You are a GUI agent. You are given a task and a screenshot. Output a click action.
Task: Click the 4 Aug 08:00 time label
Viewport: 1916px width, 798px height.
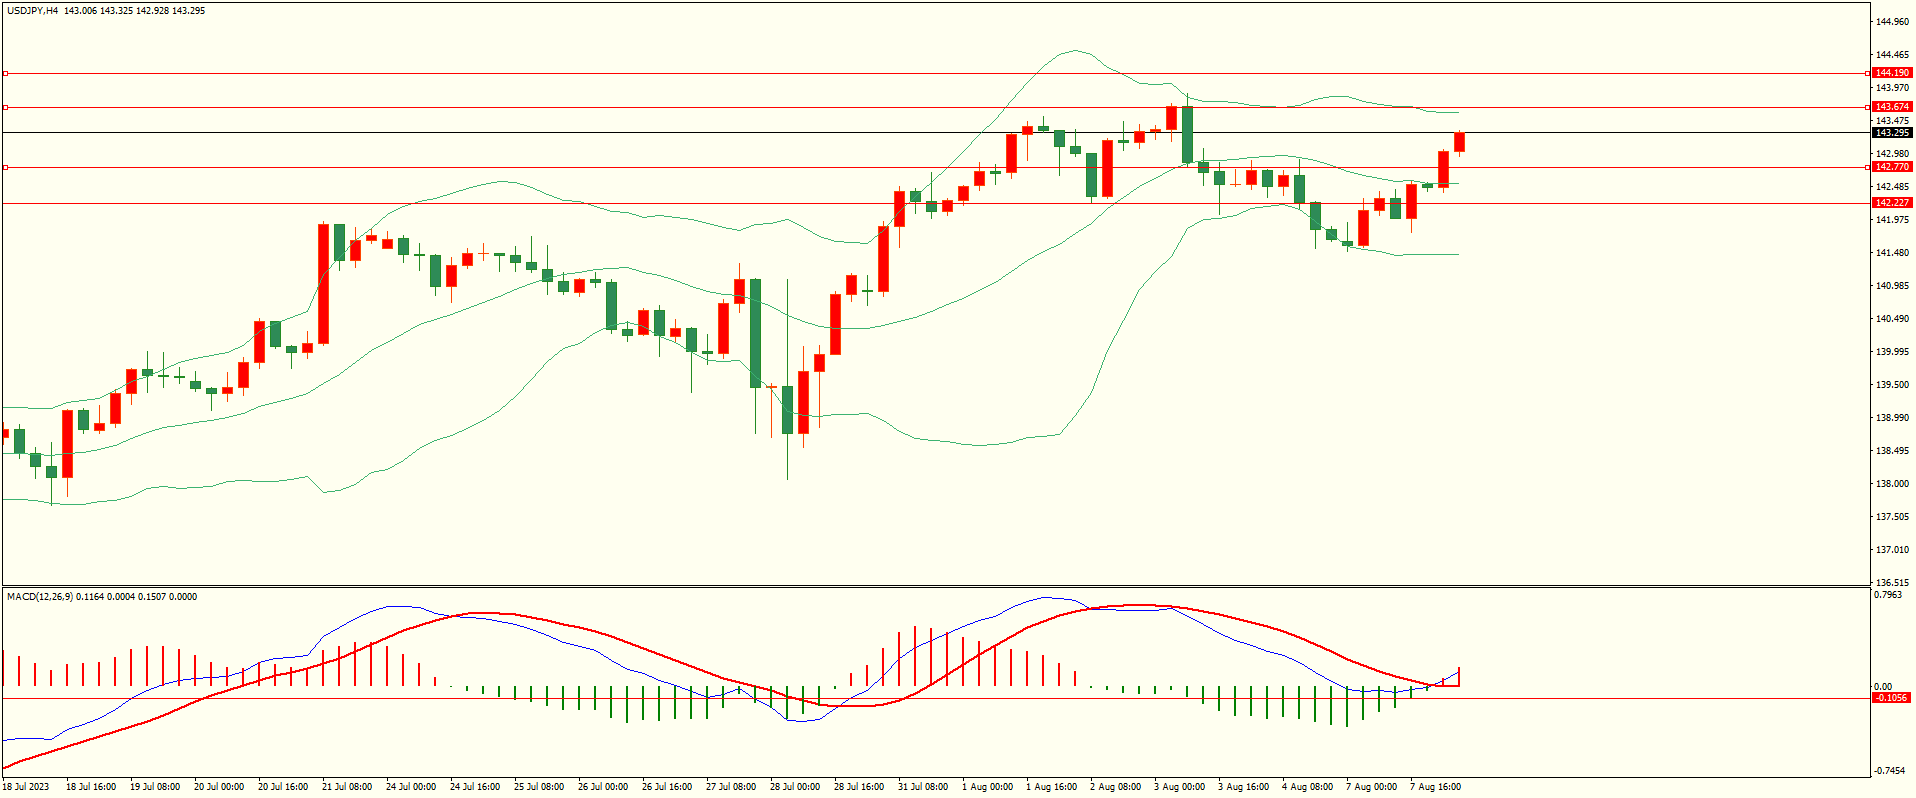1308,787
